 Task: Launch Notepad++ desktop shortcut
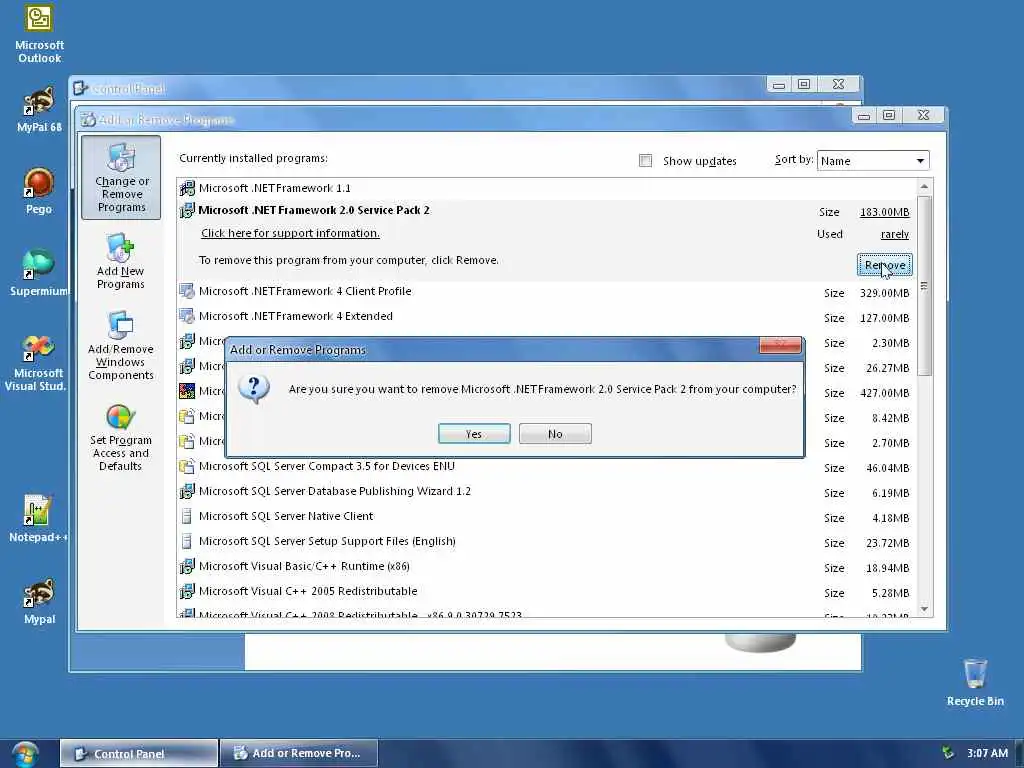pyautogui.click(x=37, y=519)
